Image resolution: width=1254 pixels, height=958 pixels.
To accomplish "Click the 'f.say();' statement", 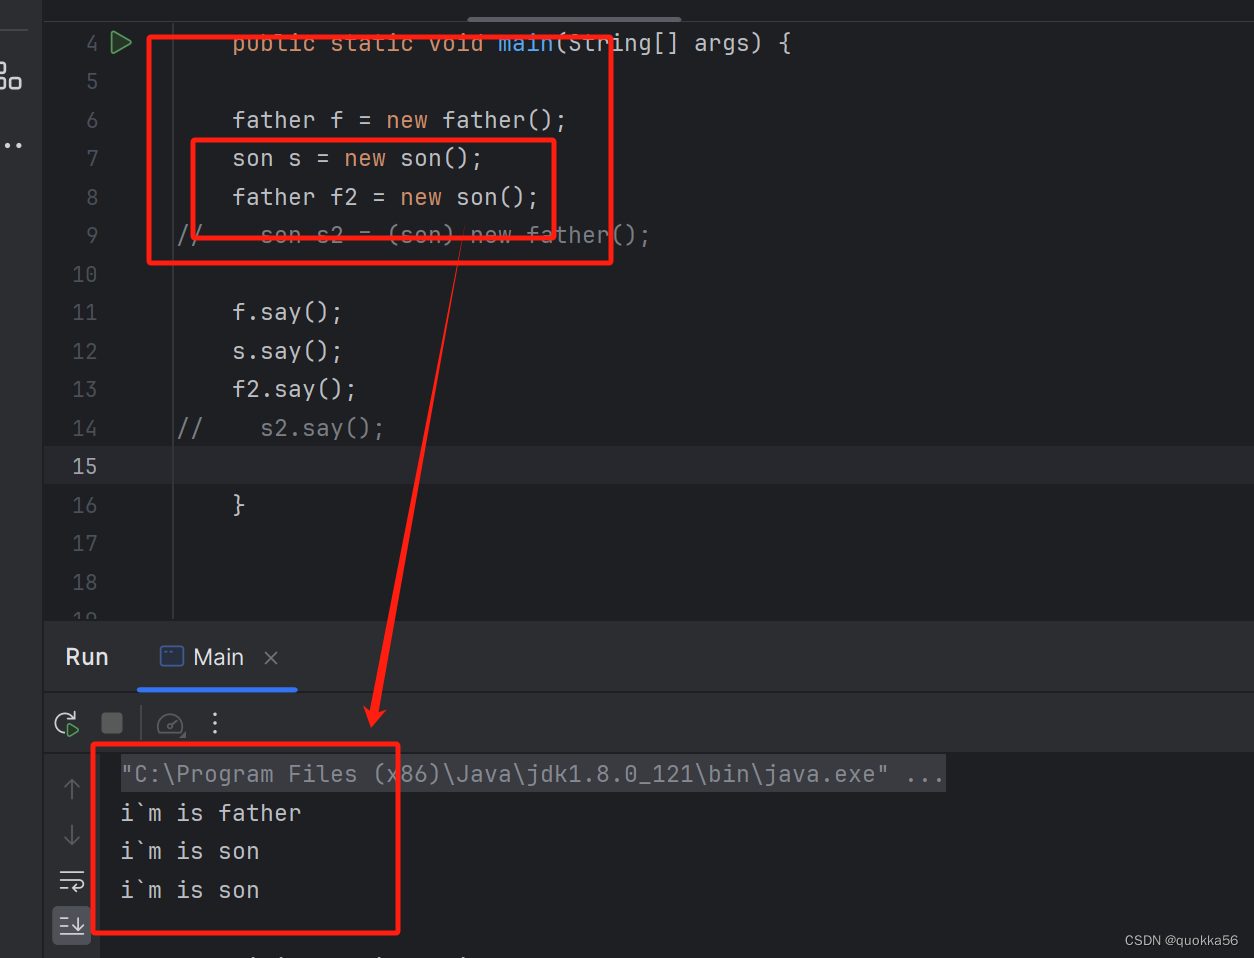I will 287,313.
